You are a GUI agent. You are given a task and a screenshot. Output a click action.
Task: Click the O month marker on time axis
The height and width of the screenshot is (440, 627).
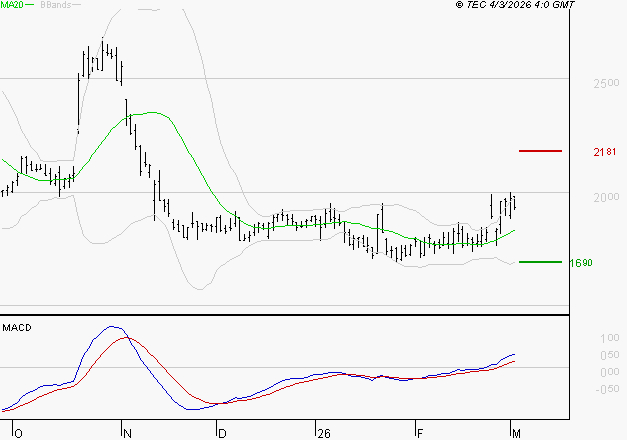pyautogui.click(x=18, y=434)
